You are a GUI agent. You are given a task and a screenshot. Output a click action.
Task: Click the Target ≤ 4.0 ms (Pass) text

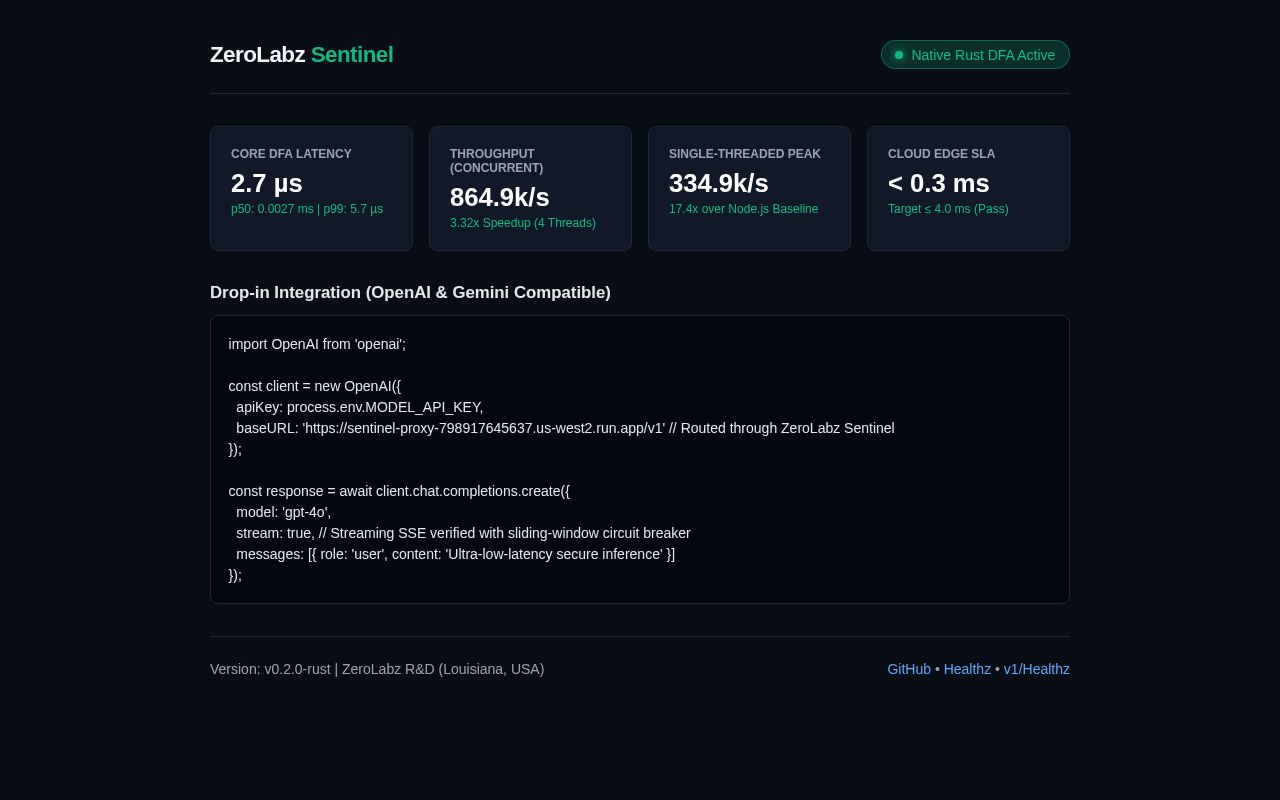pos(948,209)
